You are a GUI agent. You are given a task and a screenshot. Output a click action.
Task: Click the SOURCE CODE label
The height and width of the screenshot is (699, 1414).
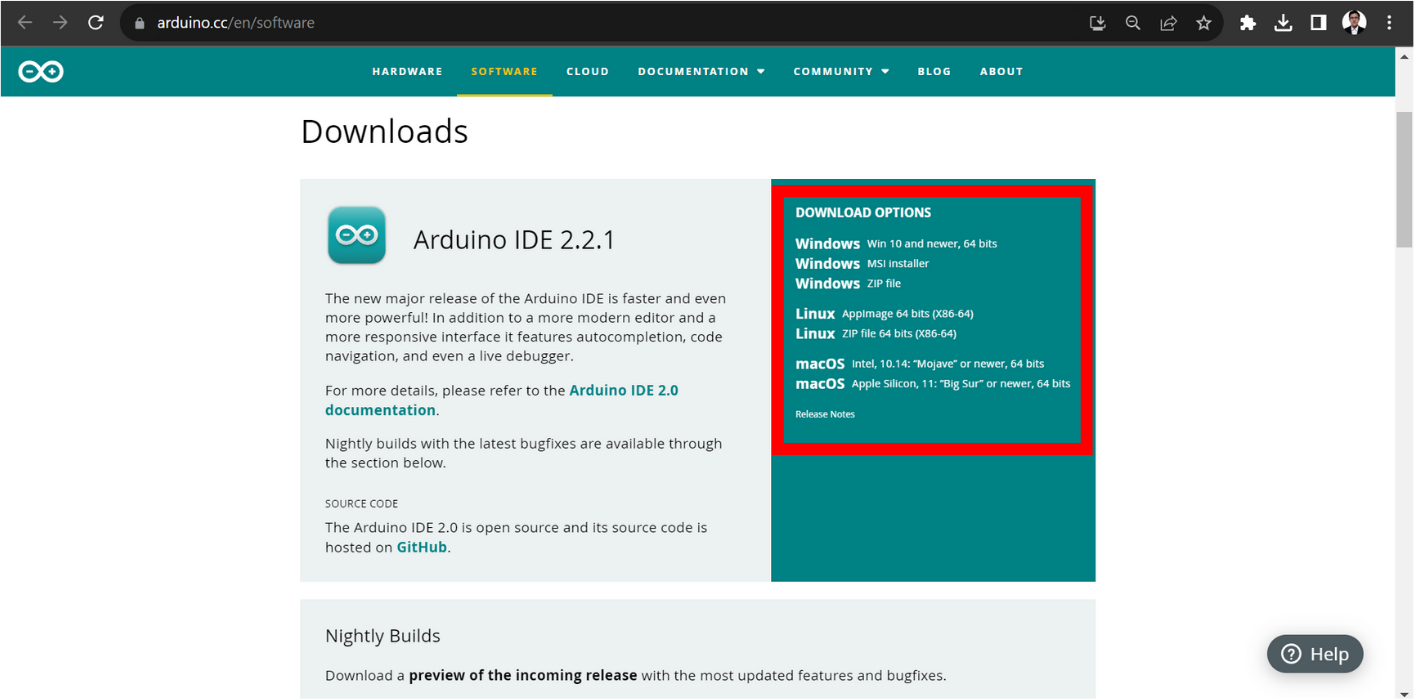(x=361, y=503)
